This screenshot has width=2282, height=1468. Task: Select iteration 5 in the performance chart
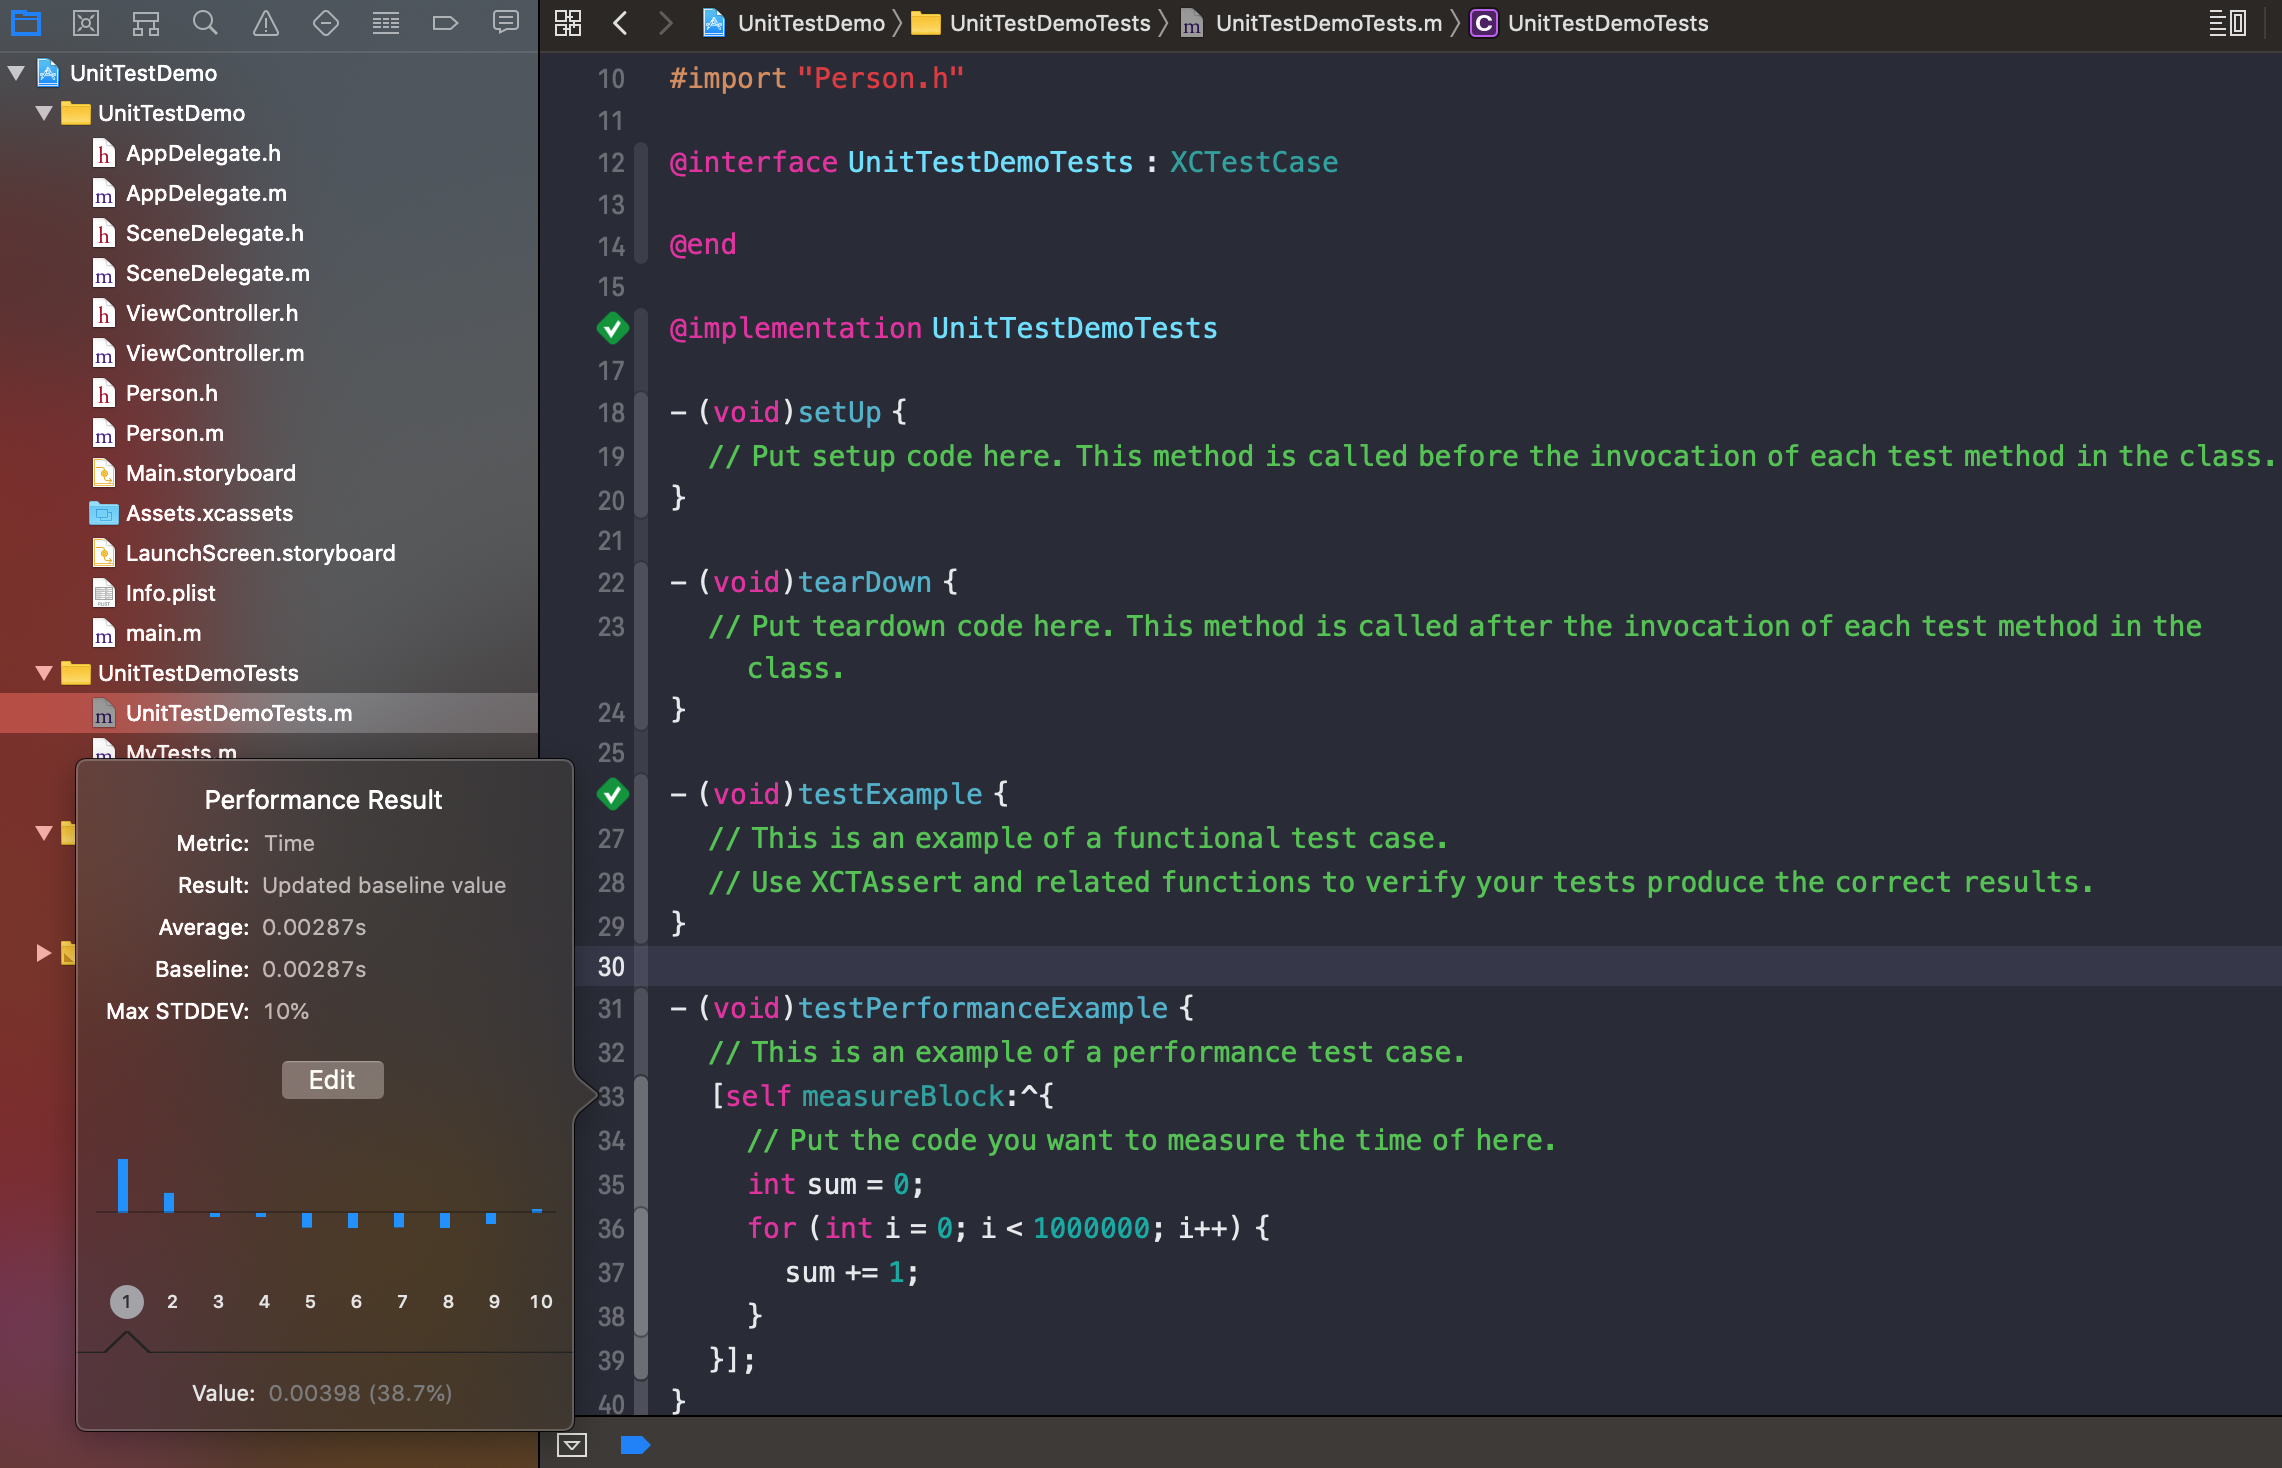(310, 1301)
